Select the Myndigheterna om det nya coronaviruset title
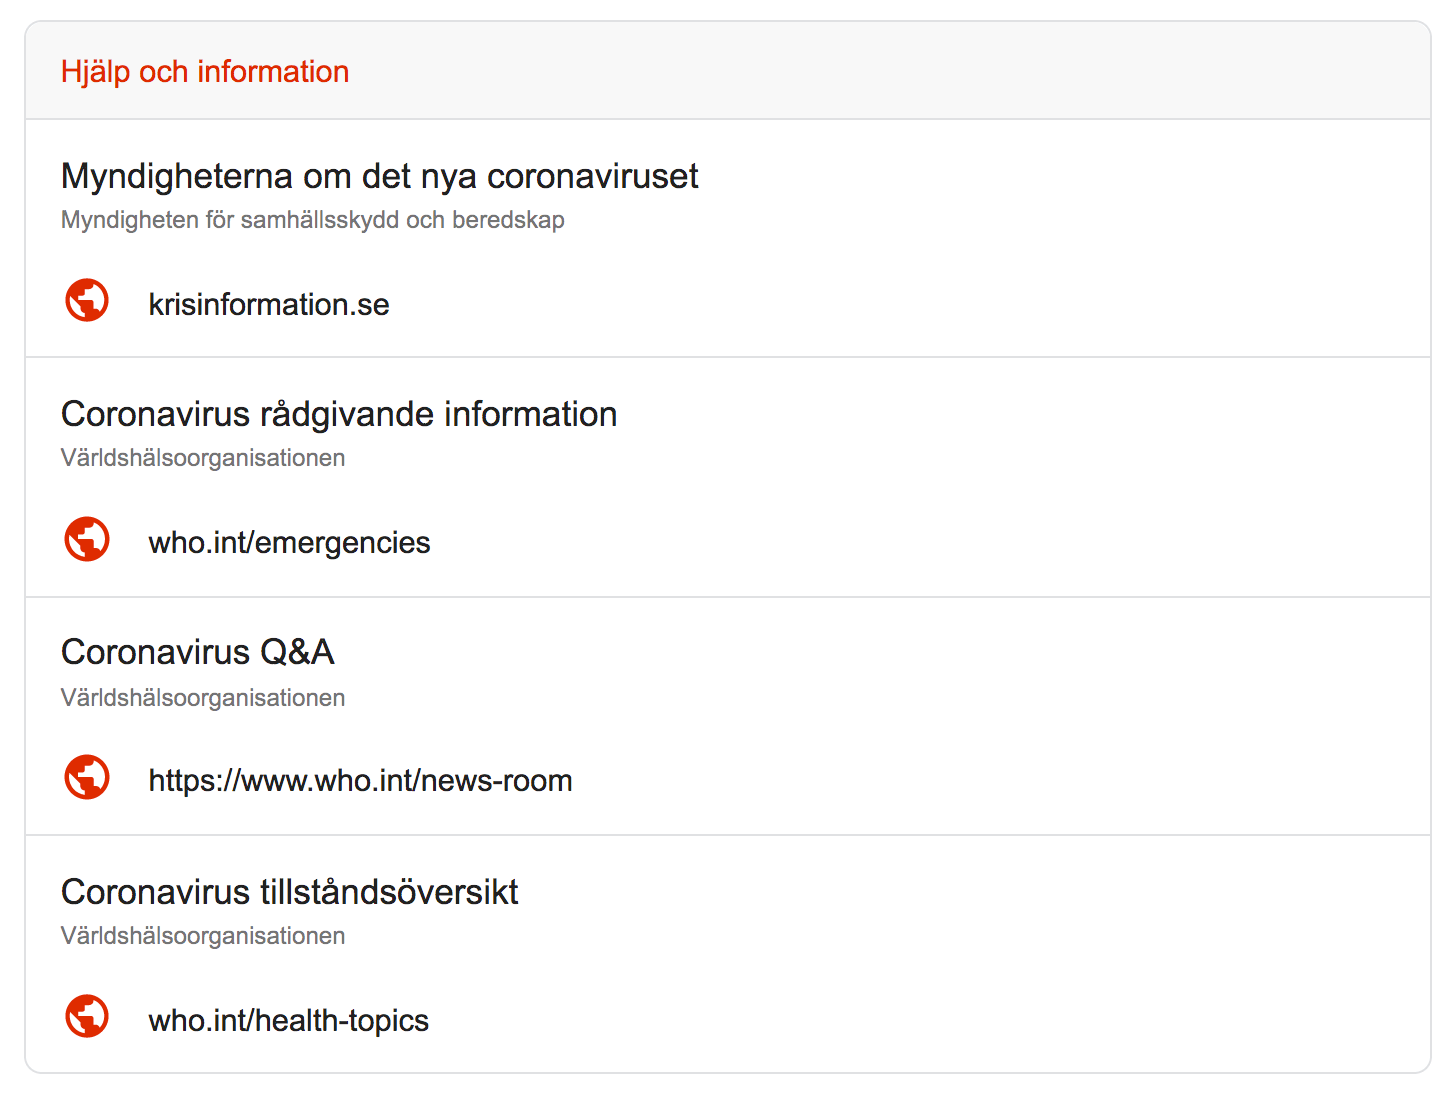1454x1098 pixels. click(380, 176)
